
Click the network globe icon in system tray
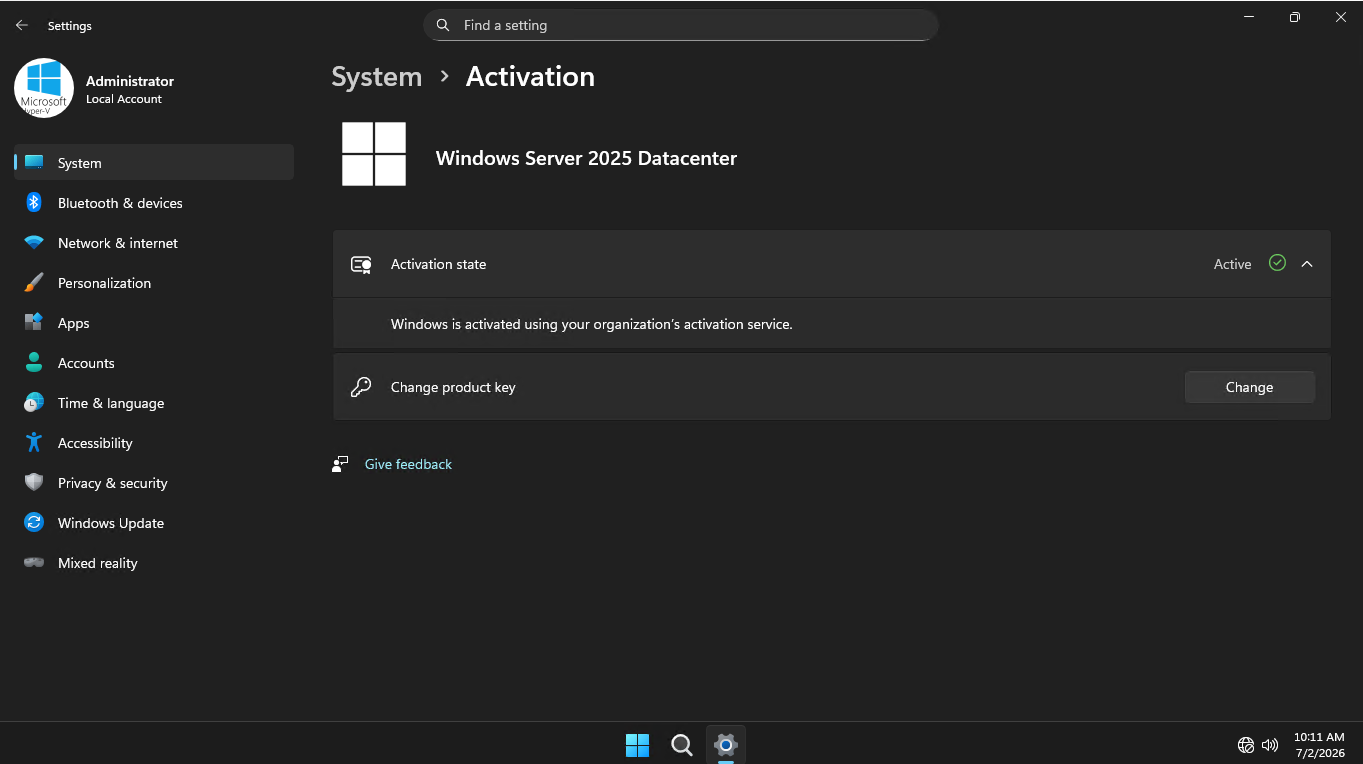[1246, 745]
